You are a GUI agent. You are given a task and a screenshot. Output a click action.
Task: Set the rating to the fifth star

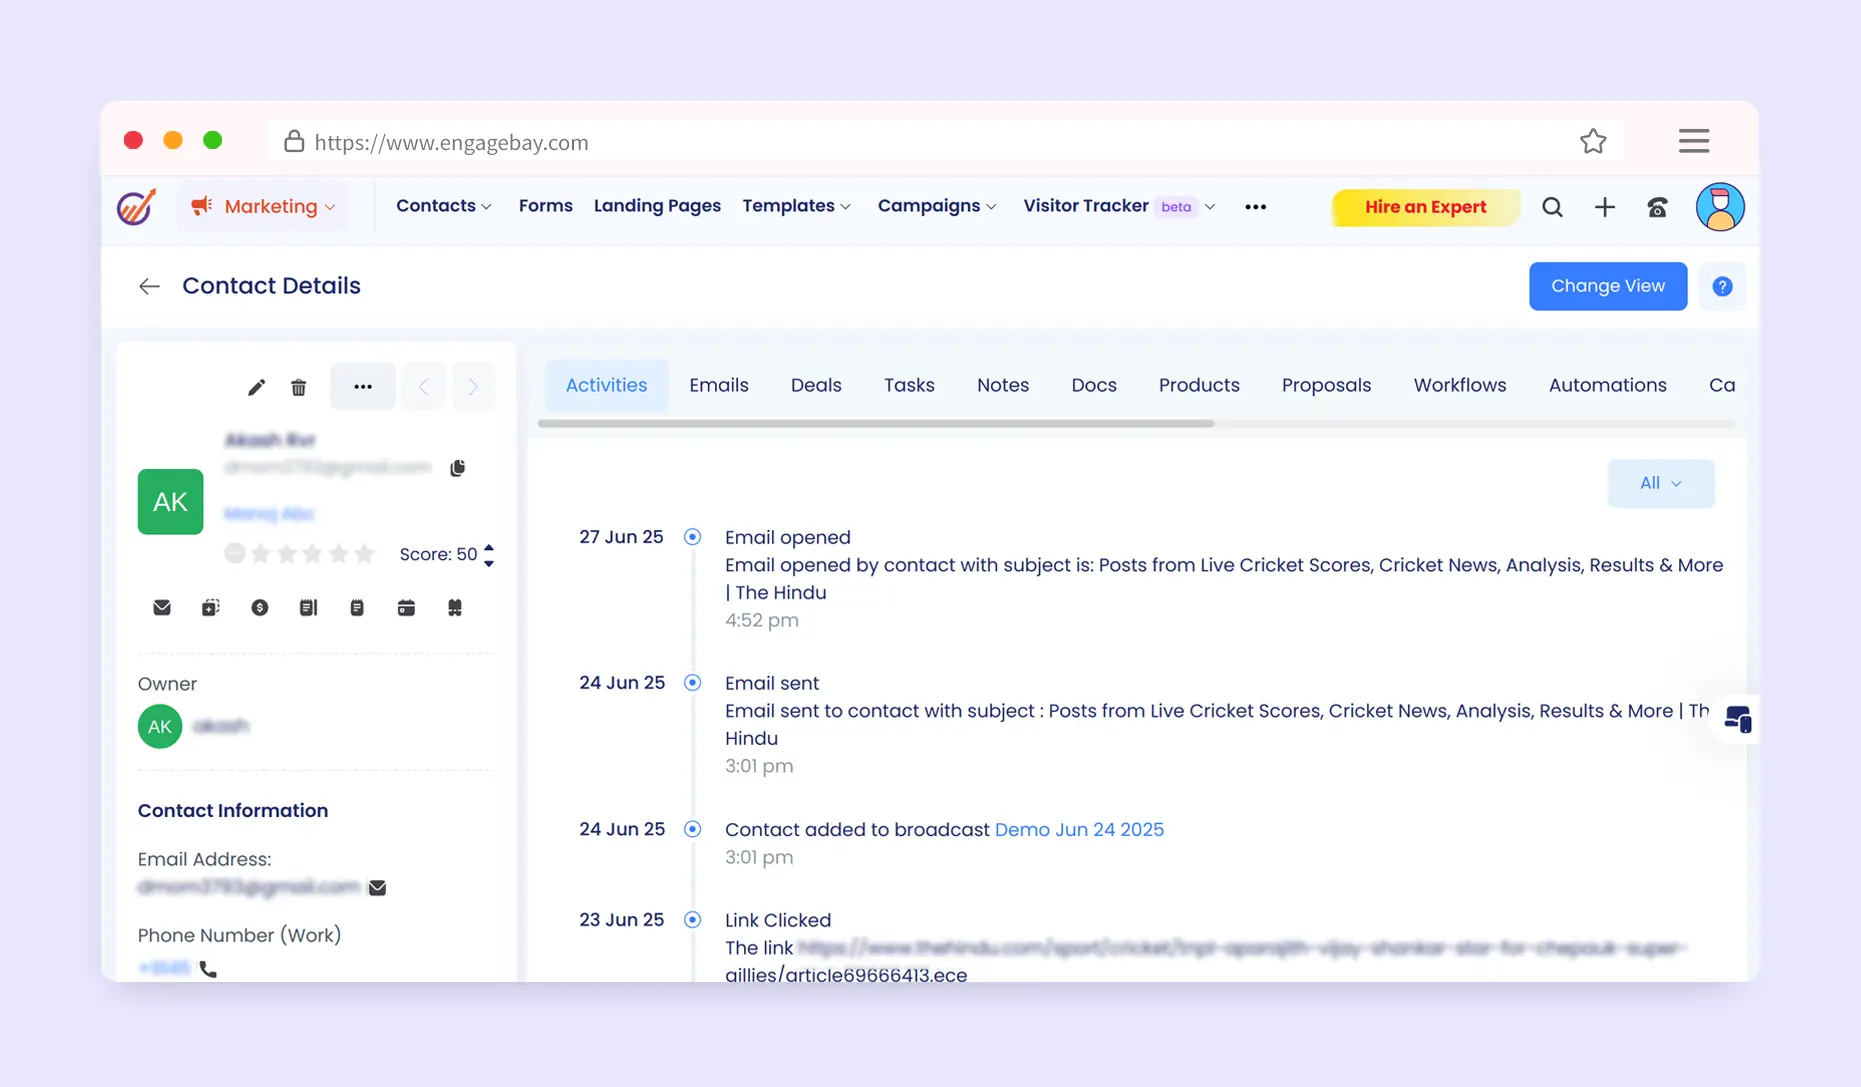[365, 554]
